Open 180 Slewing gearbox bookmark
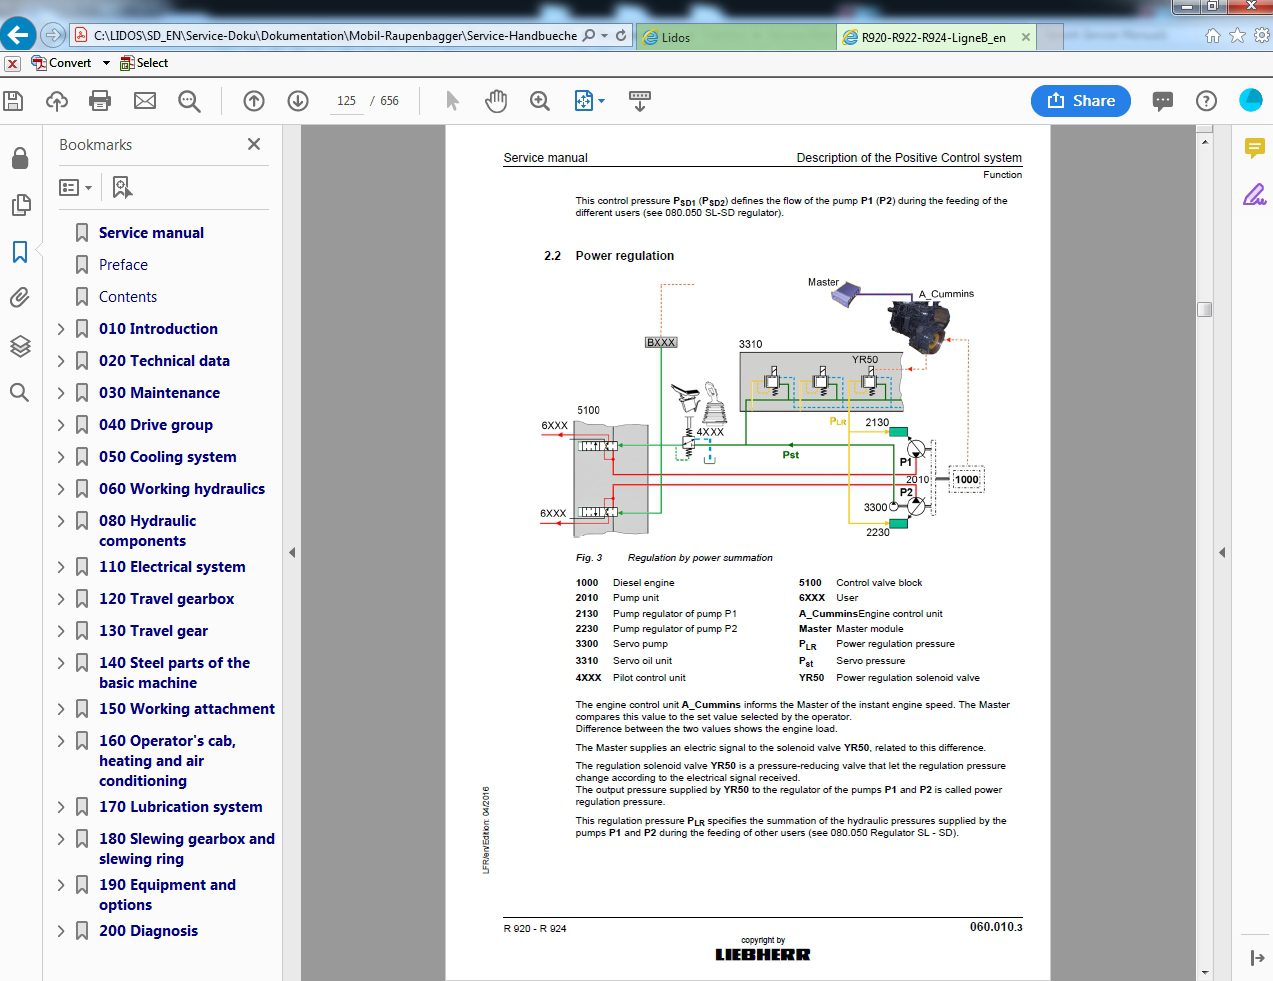This screenshot has height=981, width=1273. click(186, 849)
